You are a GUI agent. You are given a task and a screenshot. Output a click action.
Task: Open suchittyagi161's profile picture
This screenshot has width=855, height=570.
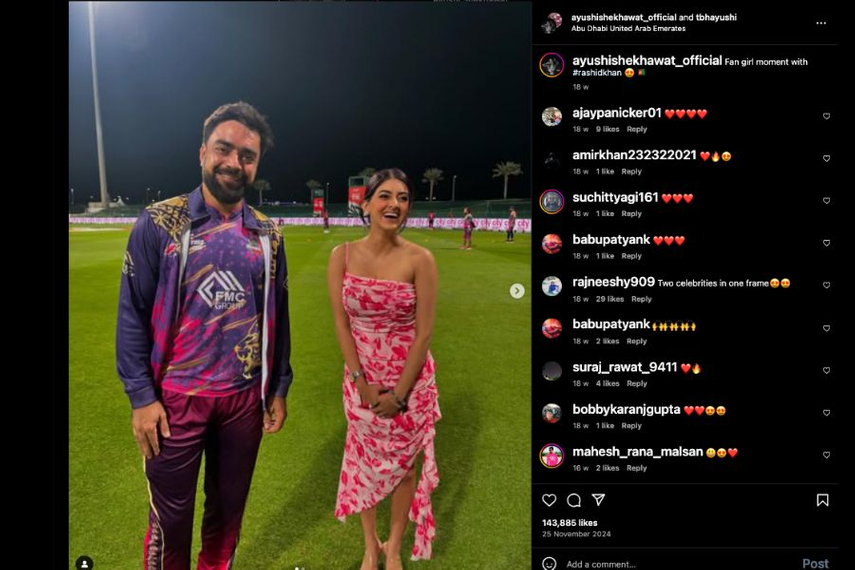coord(551,201)
